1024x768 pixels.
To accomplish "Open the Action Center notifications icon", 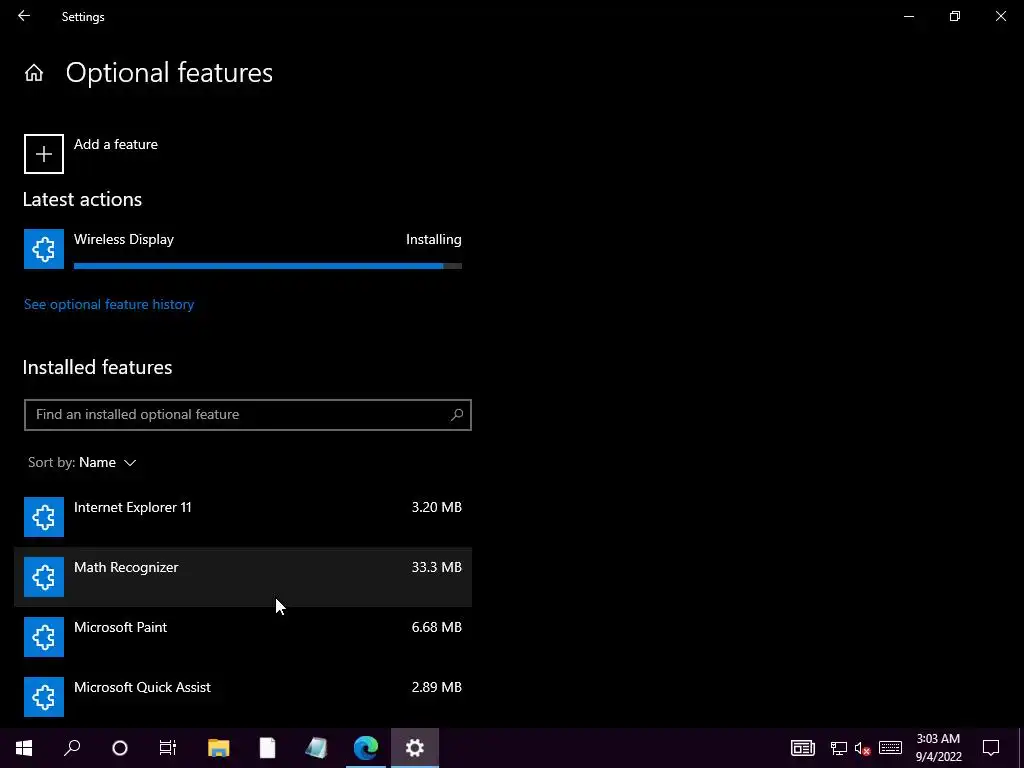I will pos(991,748).
